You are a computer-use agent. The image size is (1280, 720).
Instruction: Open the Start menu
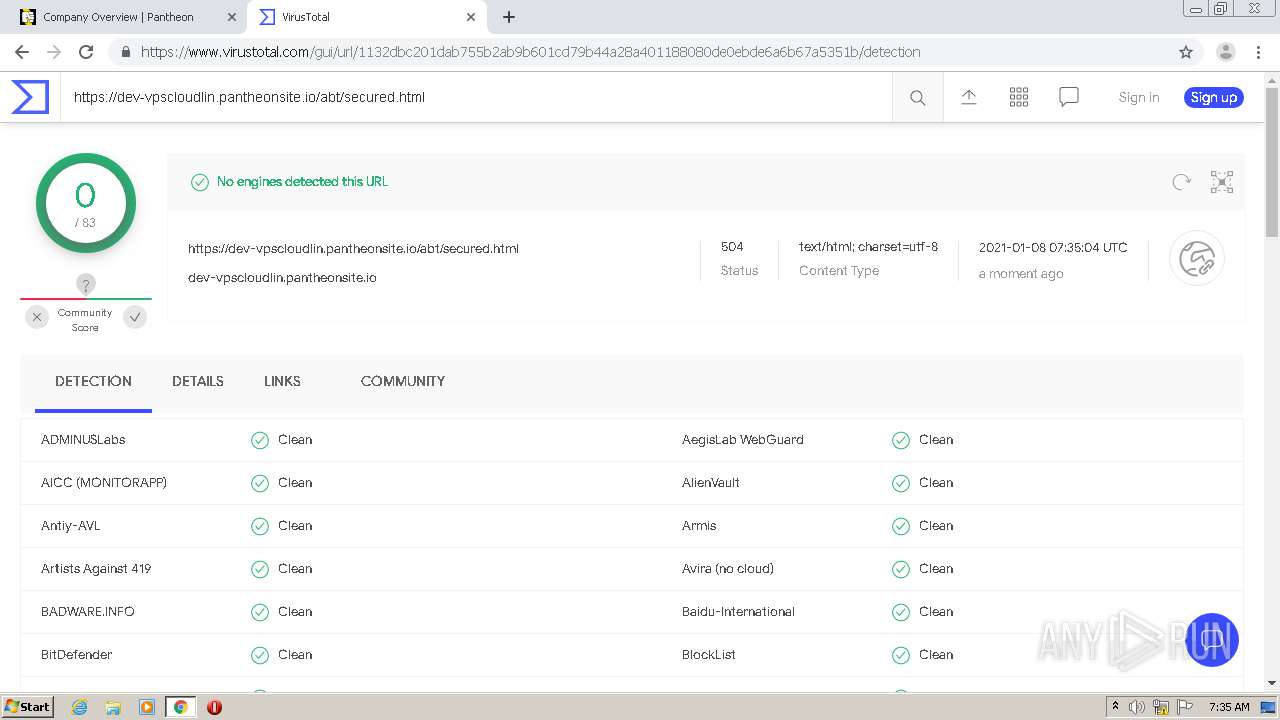27,707
